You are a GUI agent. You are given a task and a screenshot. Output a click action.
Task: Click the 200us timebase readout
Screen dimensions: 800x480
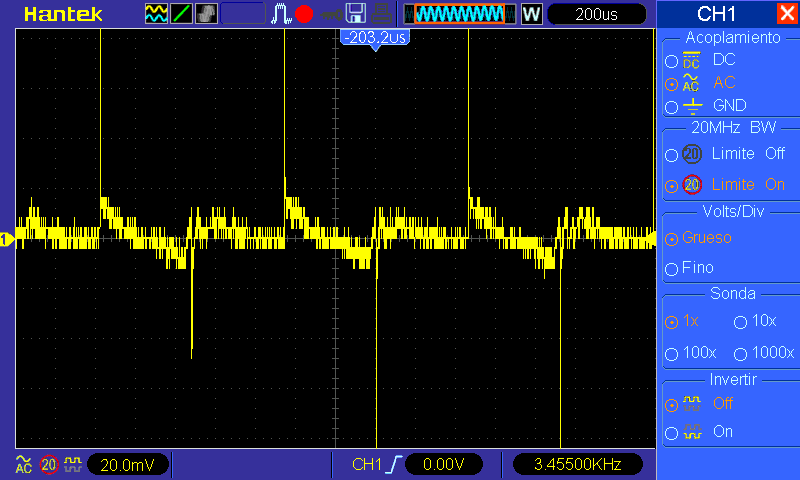pos(596,14)
